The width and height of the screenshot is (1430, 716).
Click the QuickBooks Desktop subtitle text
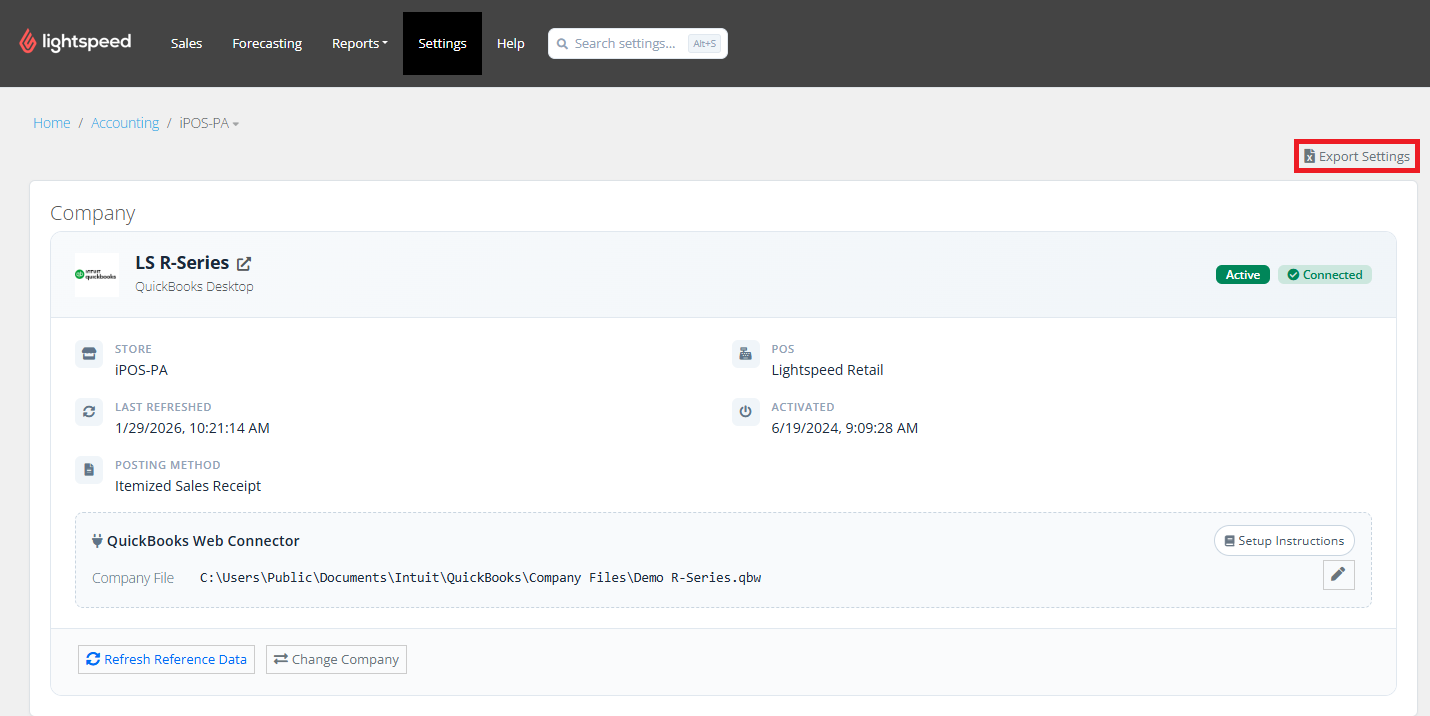click(x=194, y=287)
